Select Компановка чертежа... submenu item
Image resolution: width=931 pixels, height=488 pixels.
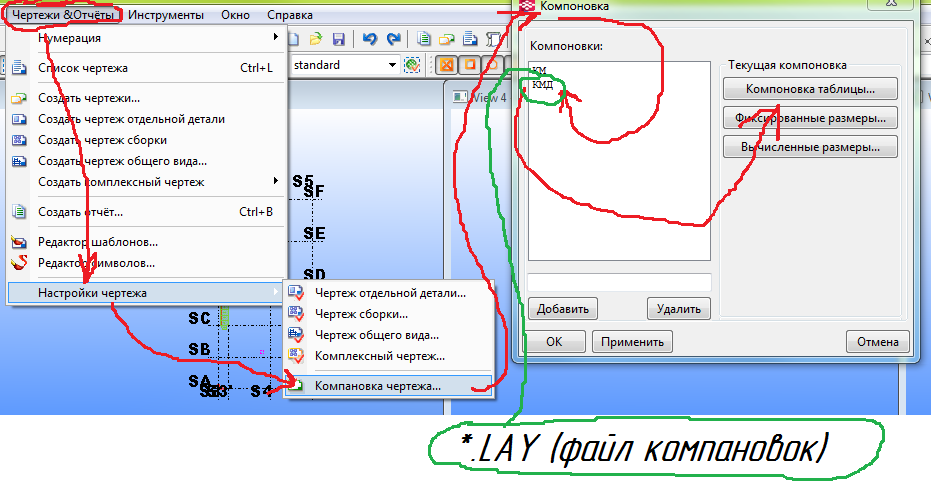[x=388, y=386]
